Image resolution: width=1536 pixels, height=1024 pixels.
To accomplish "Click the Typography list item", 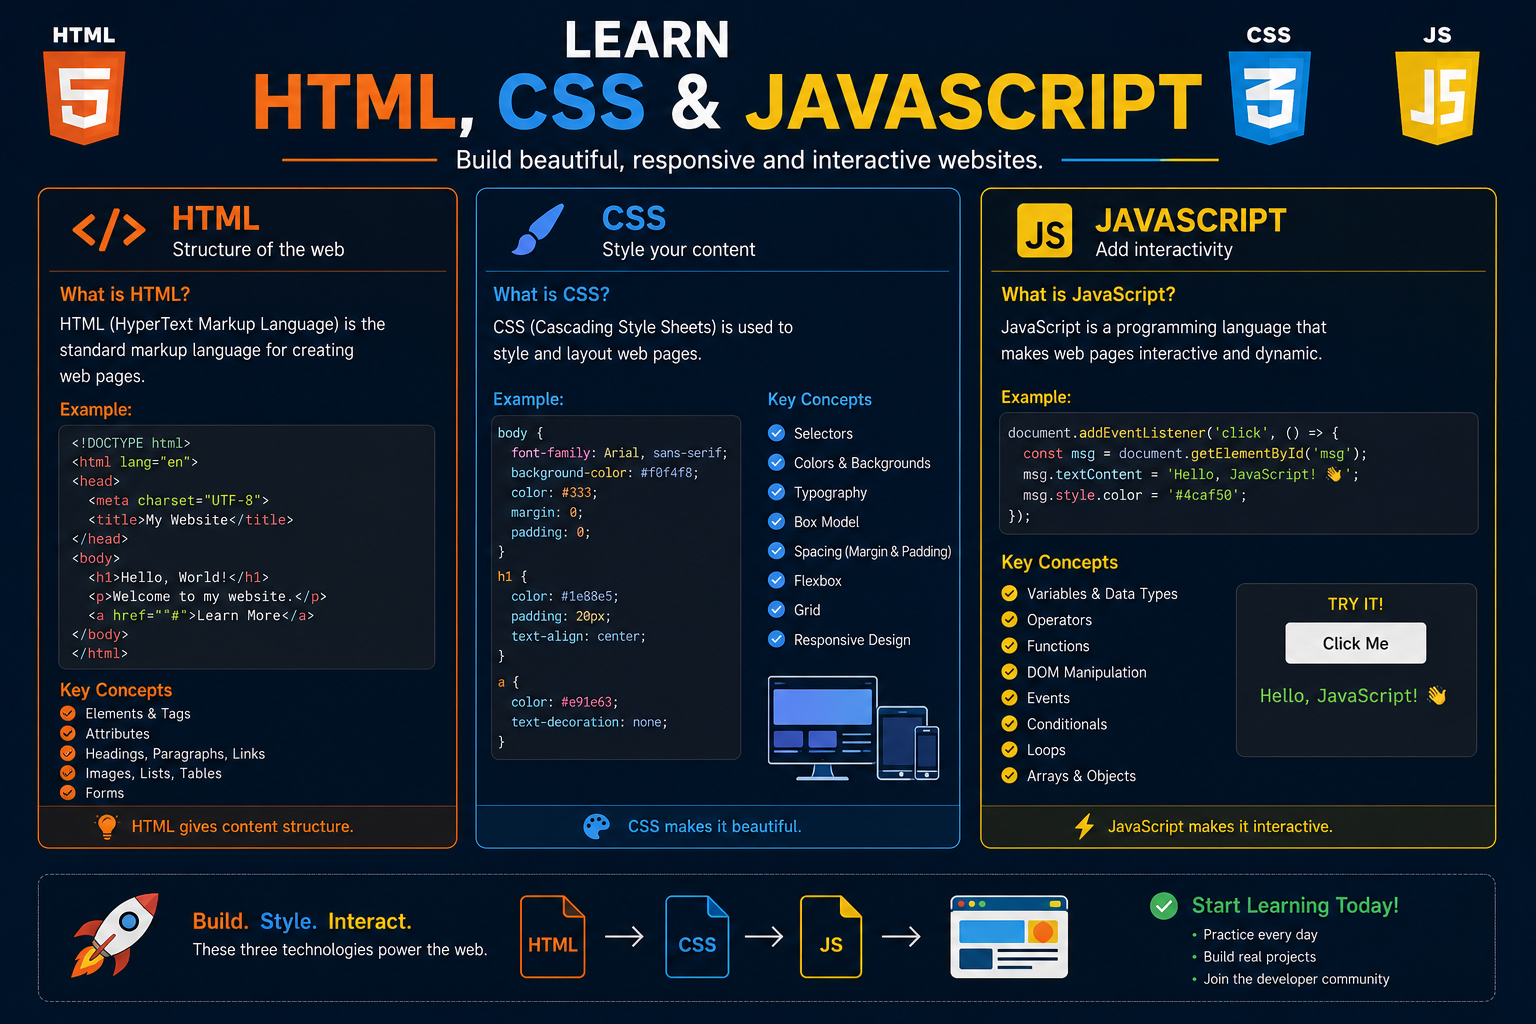I will coord(830,492).
